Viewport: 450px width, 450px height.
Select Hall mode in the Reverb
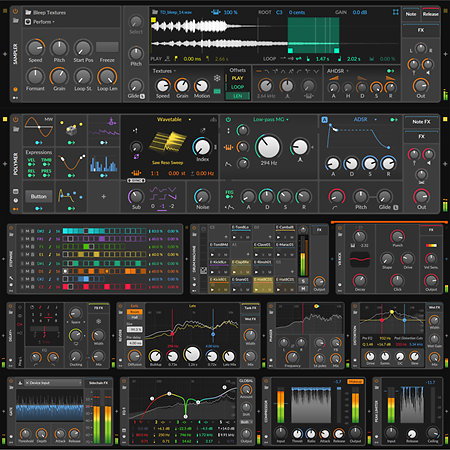point(134,317)
